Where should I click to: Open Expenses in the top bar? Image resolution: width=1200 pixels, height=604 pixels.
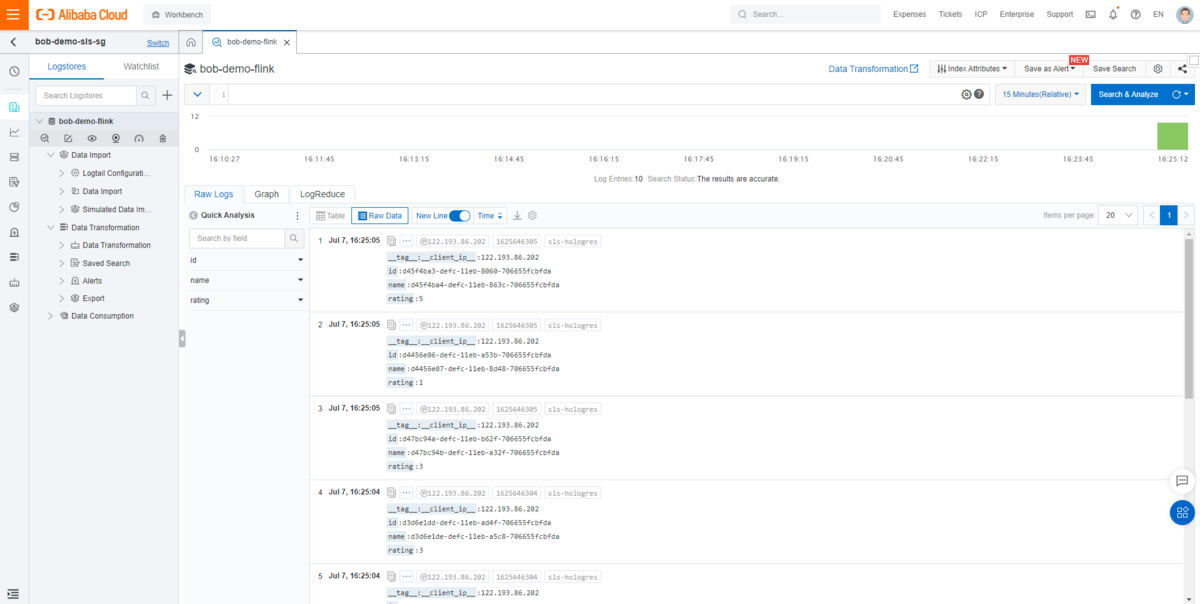909,14
